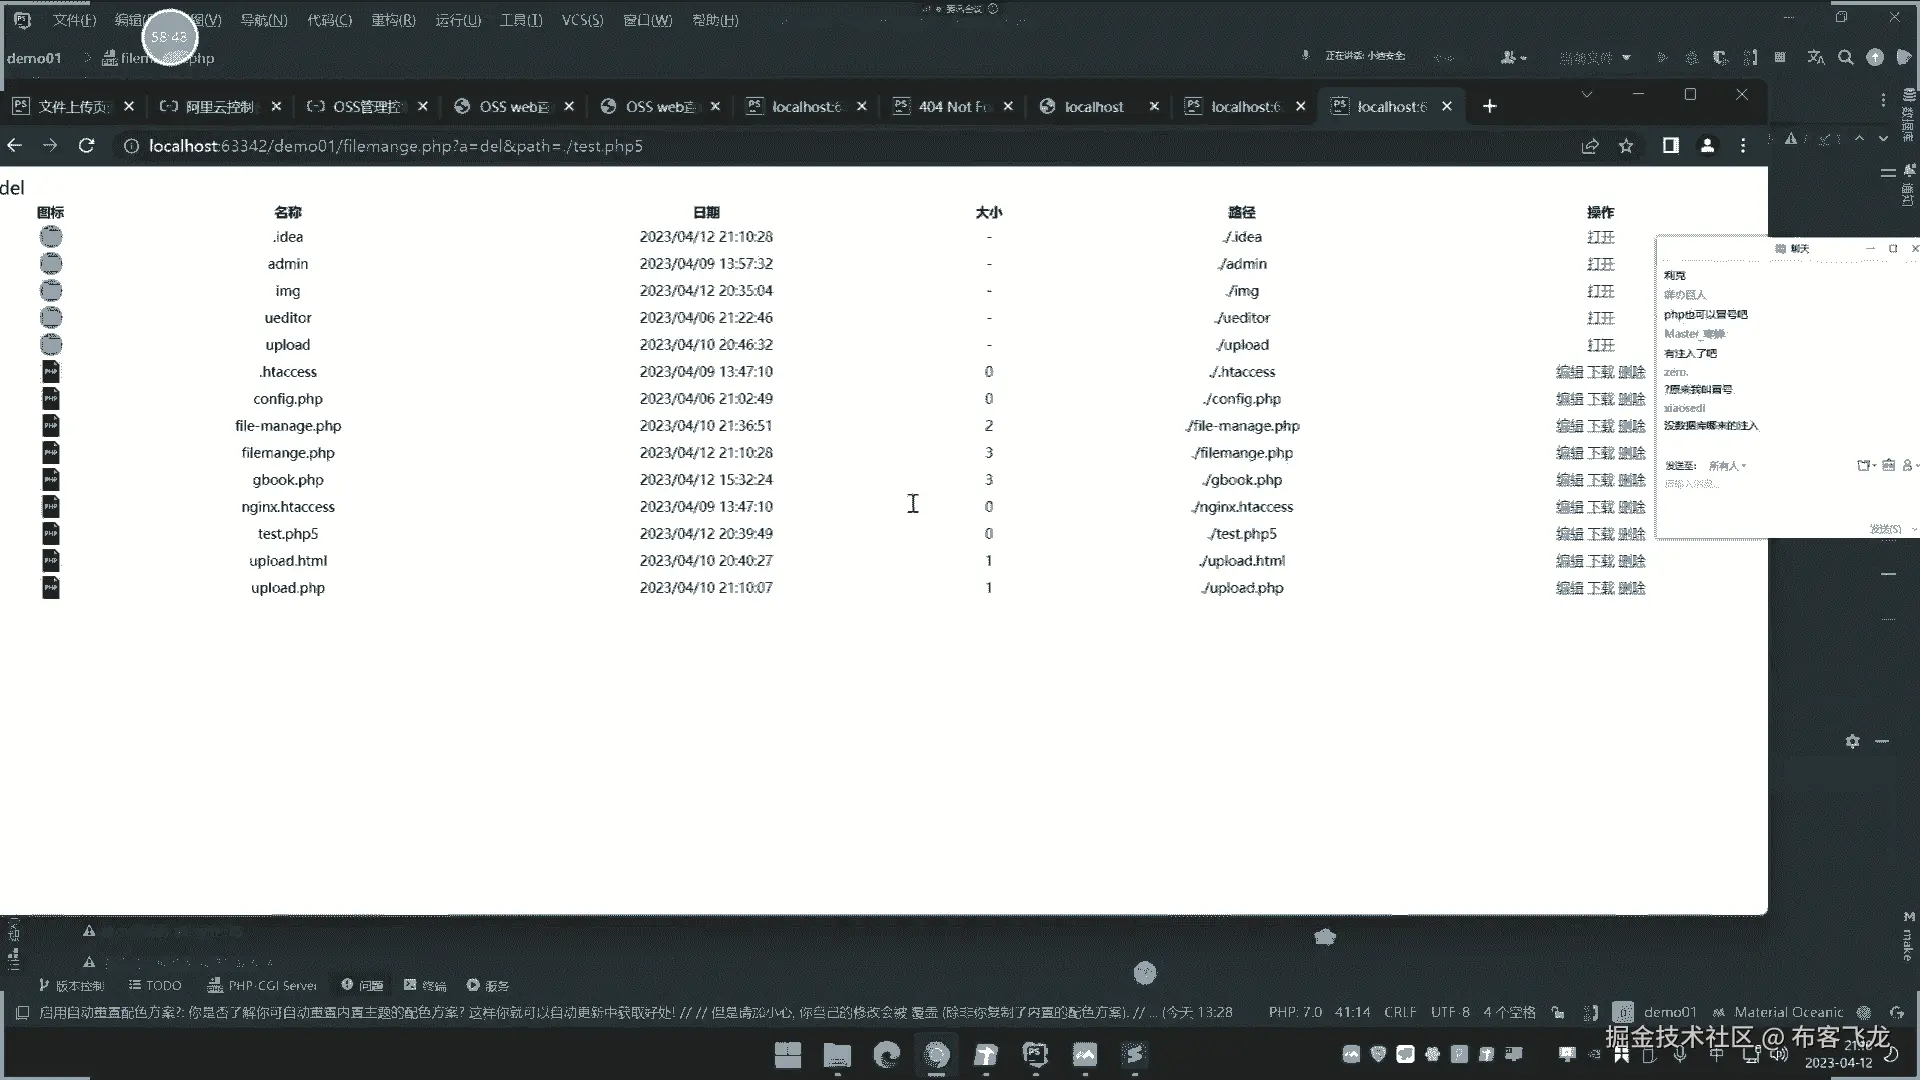This screenshot has height=1080, width=1920.
Task: Click the IDE search magnifier icon
Action: 1846,58
